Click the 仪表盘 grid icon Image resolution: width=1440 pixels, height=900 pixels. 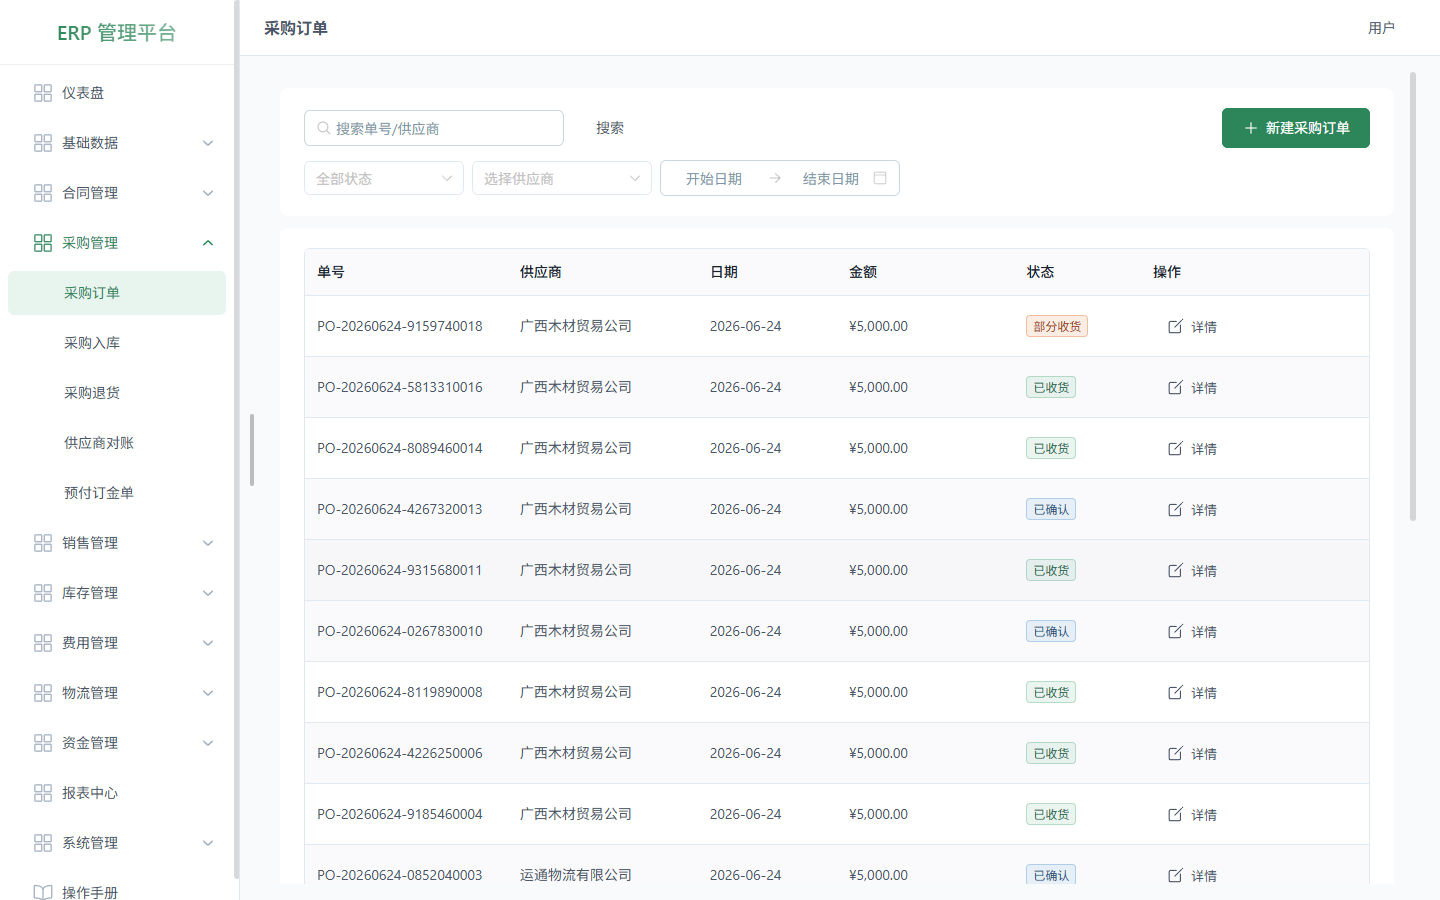(x=43, y=93)
